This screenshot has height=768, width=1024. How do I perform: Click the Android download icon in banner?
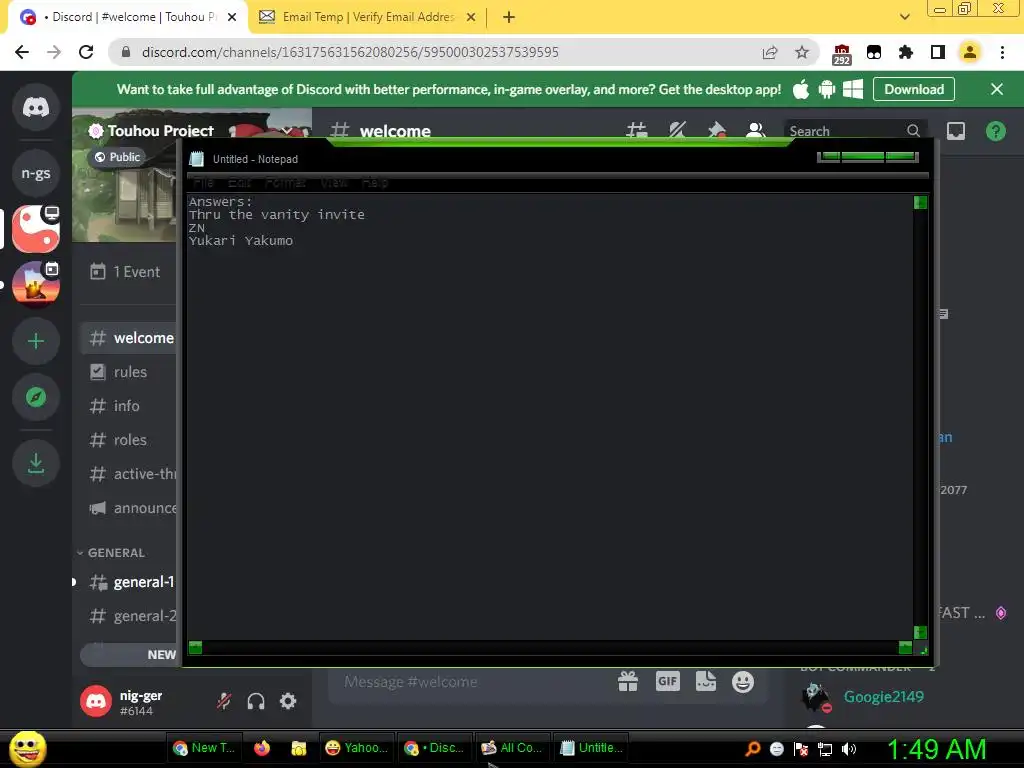(x=827, y=89)
